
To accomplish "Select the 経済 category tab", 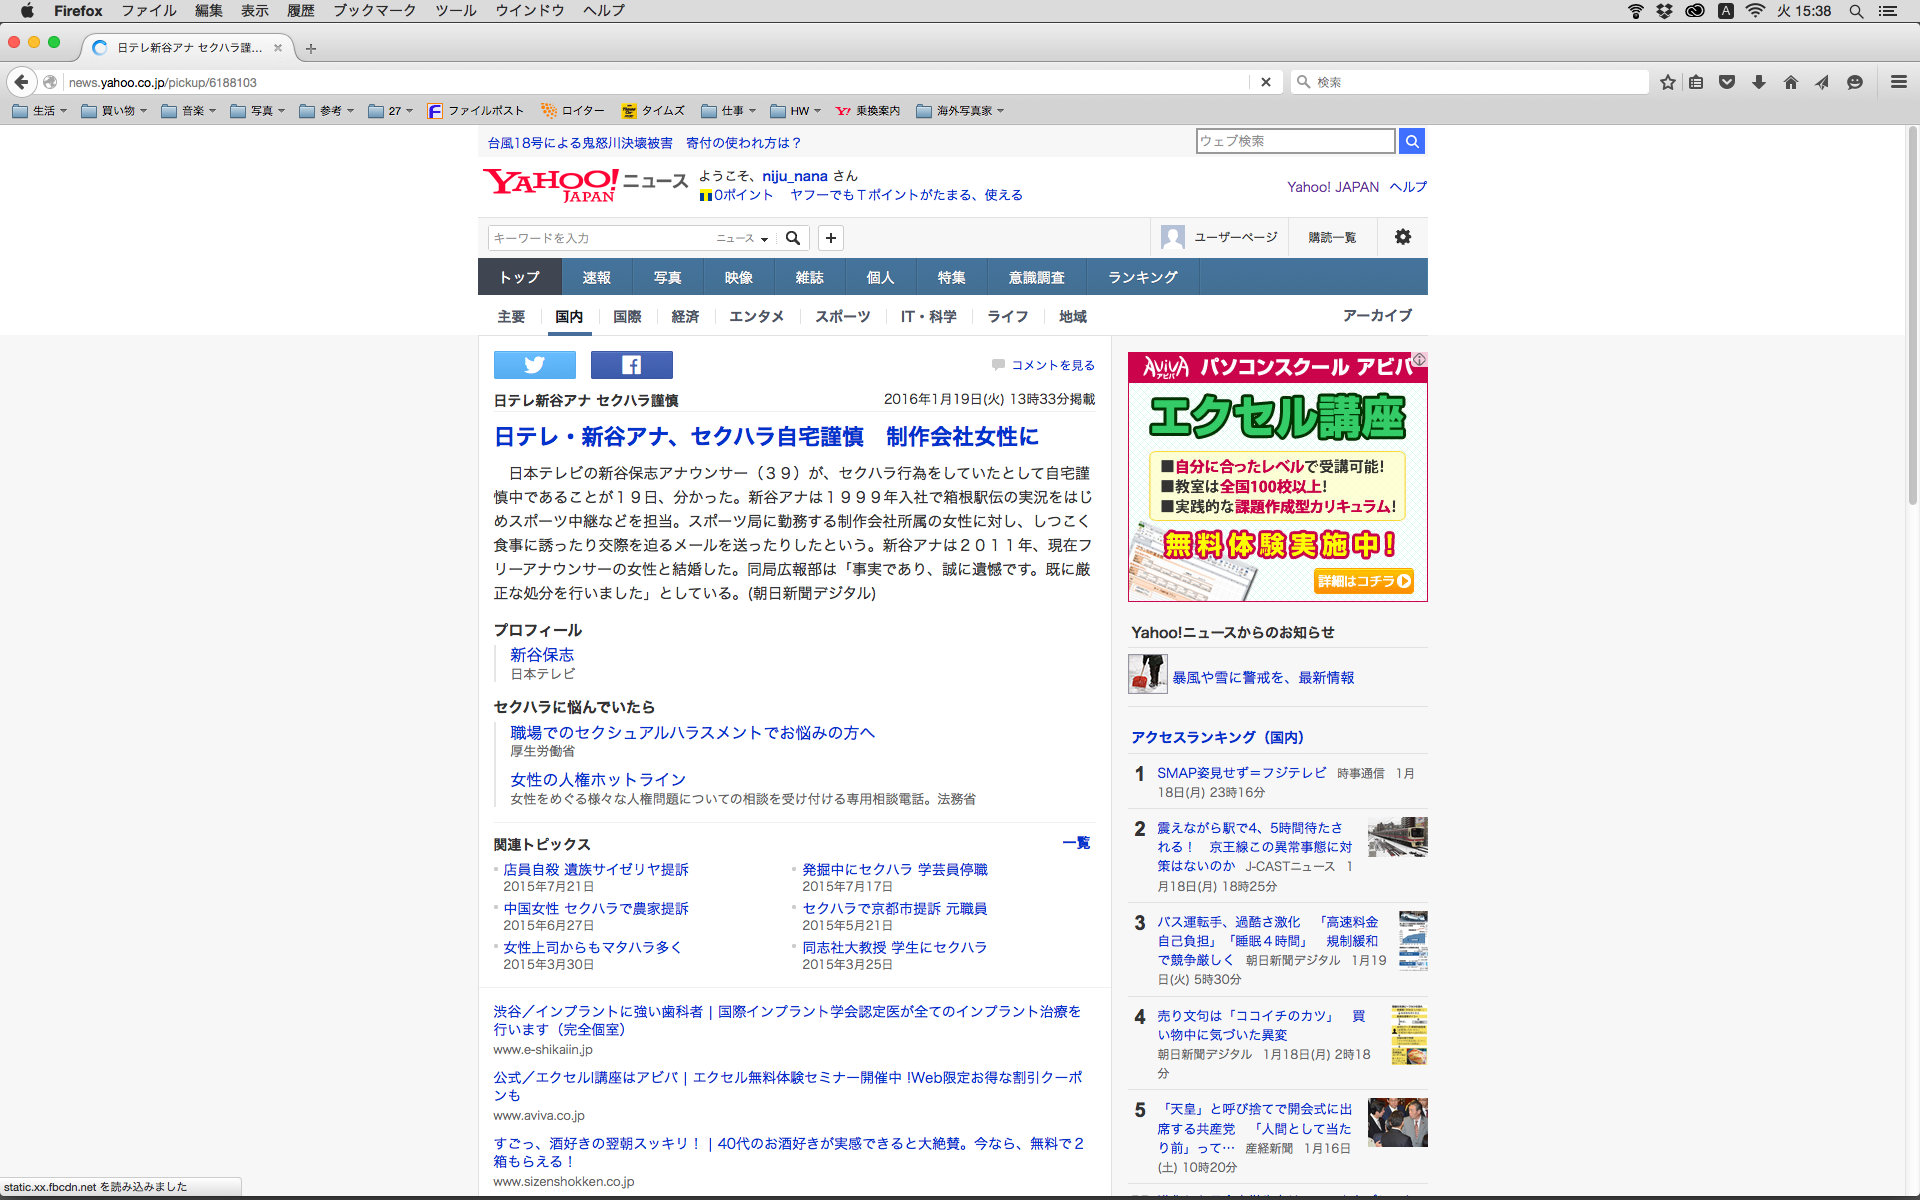I will pyautogui.click(x=685, y=316).
